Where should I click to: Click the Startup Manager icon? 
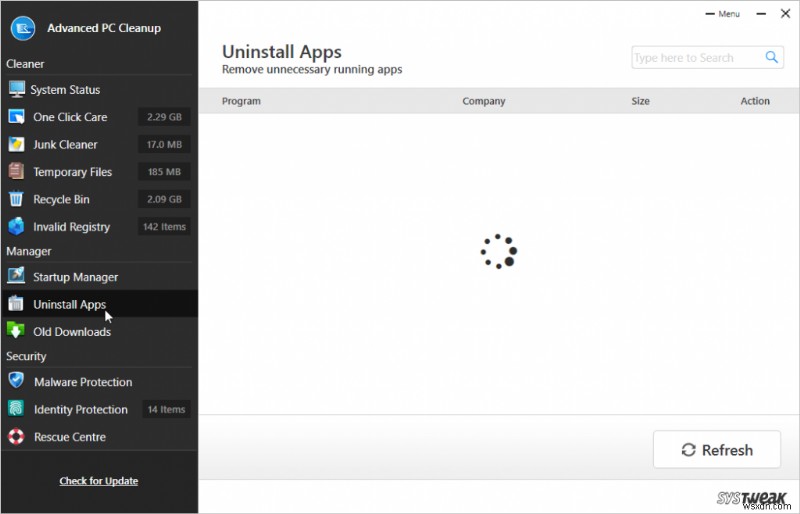(x=16, y=276)
